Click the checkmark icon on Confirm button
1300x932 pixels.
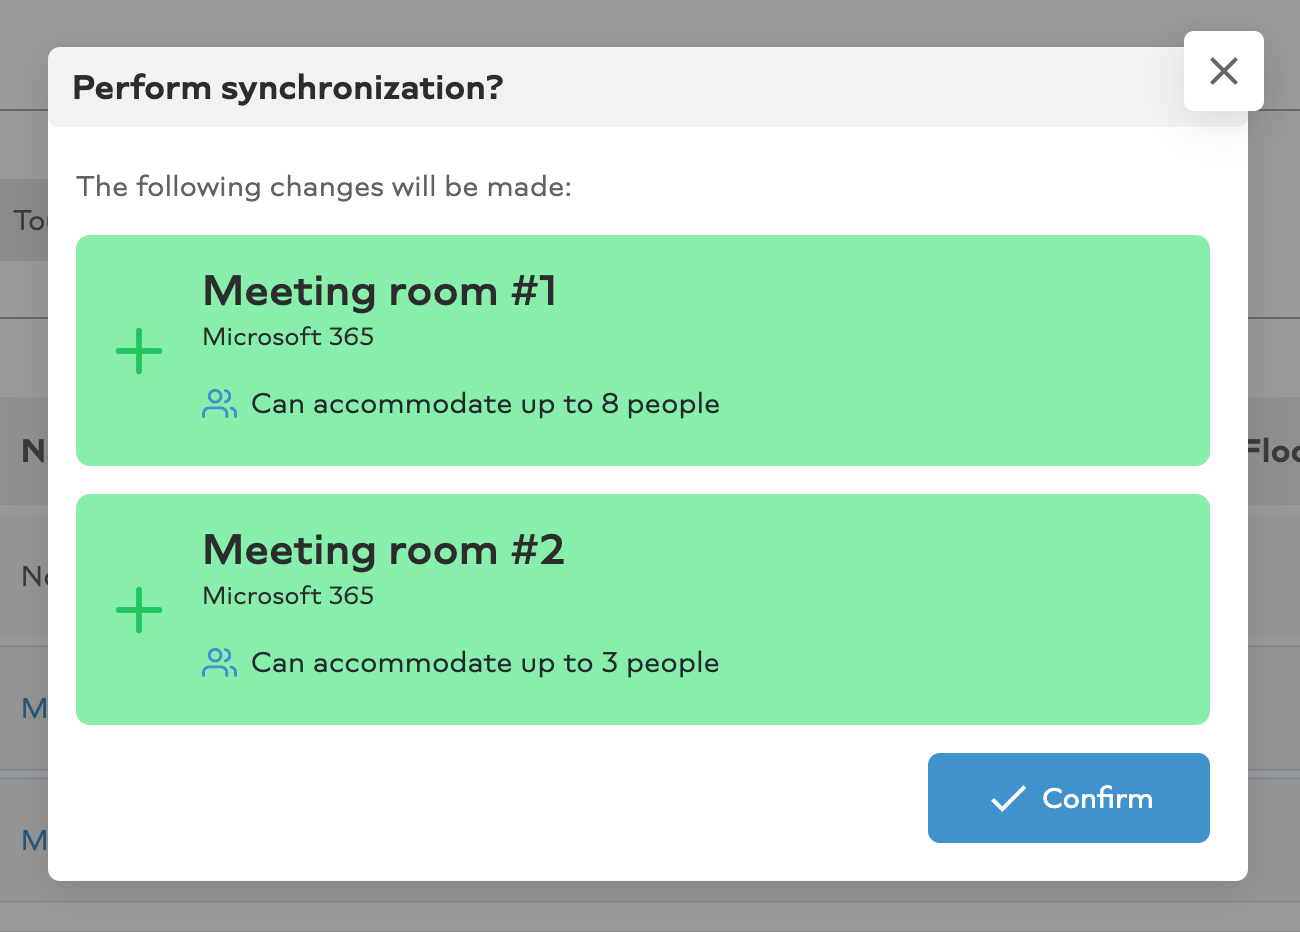tap(1008, 798)
